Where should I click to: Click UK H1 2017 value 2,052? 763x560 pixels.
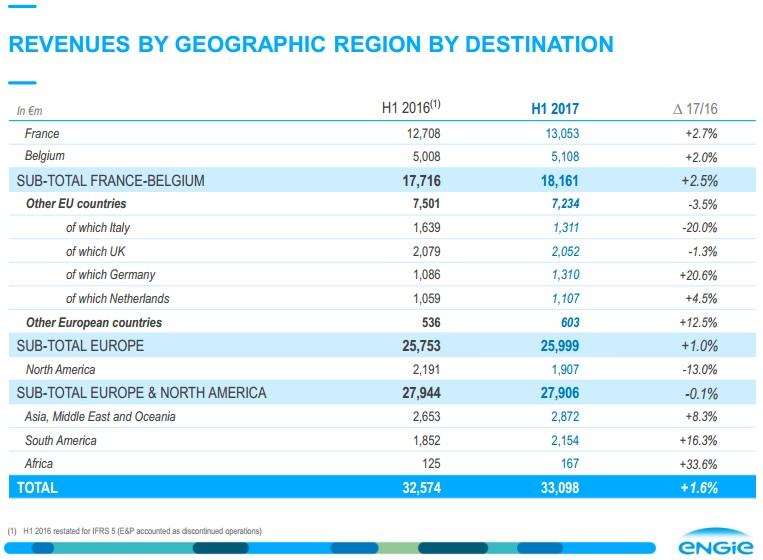[x=565, y=251]
